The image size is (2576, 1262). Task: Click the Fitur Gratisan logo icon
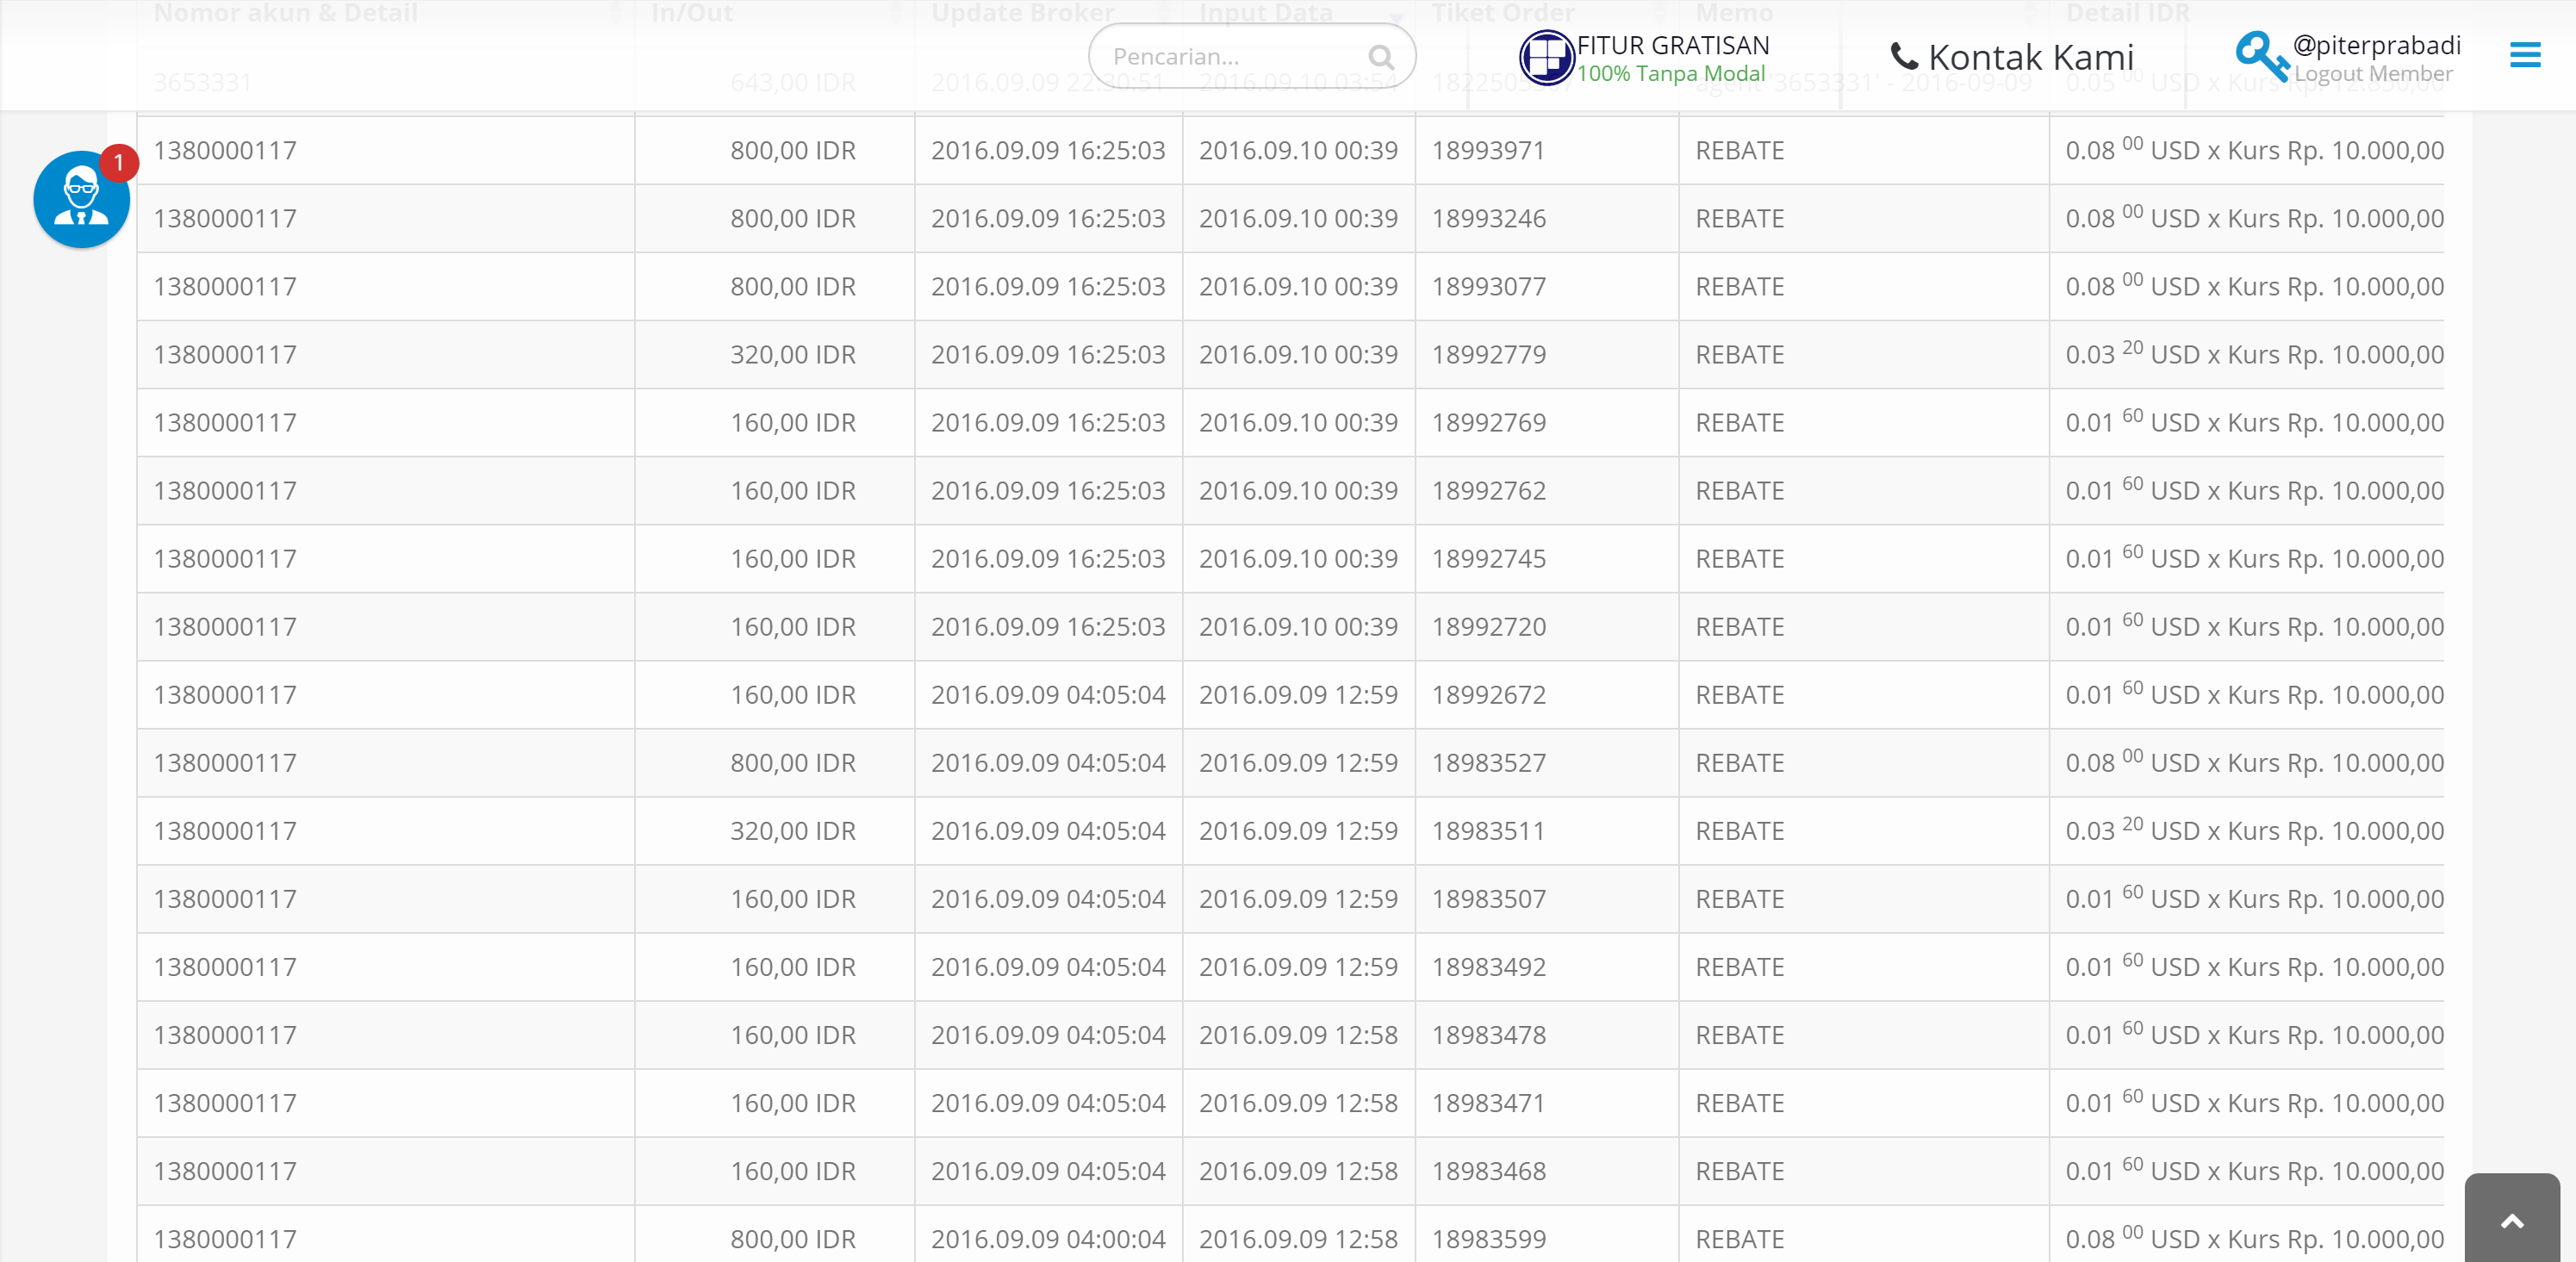[1546, 57]
